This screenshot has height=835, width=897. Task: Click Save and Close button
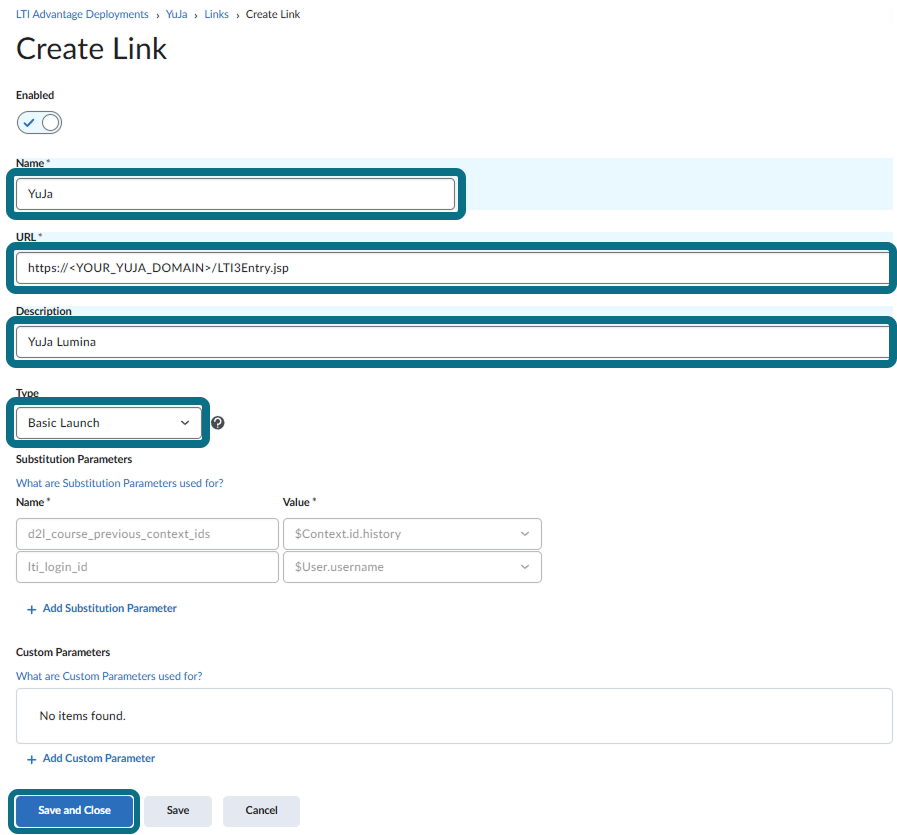coord(74,810)
